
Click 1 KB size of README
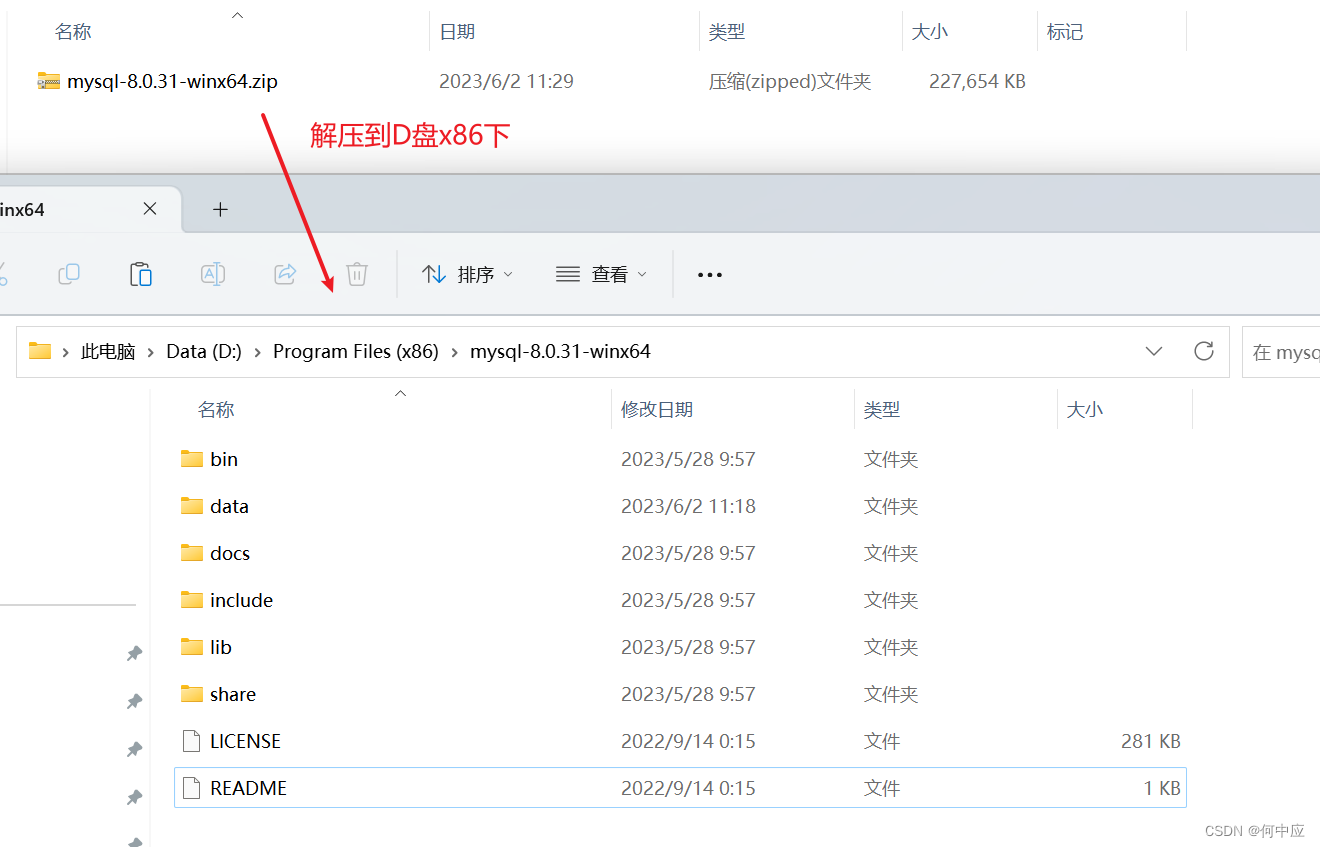[x=1162, y=788]
